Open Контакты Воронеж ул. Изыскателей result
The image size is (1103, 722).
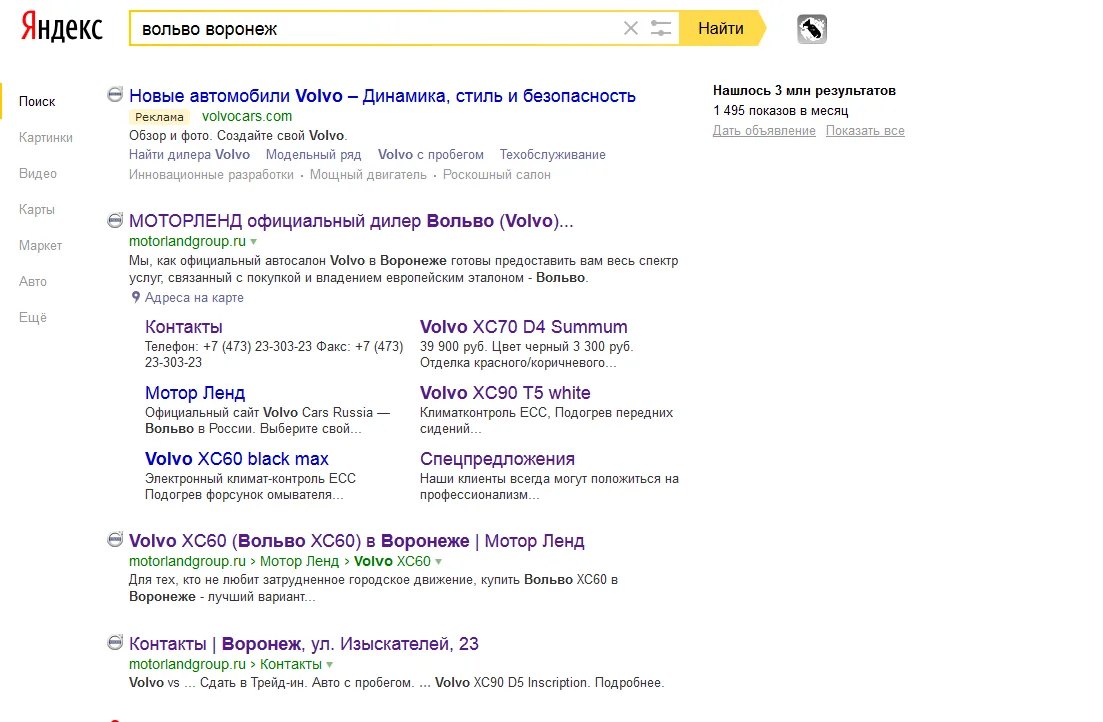pos(304,644)
